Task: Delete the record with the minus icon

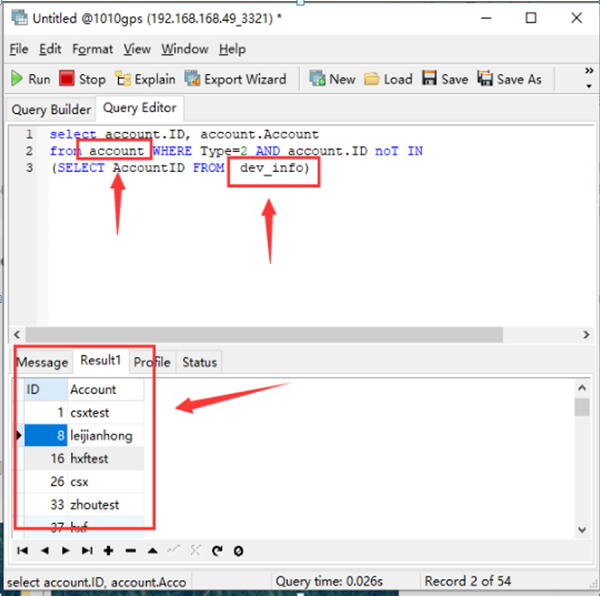Action: 131,550
